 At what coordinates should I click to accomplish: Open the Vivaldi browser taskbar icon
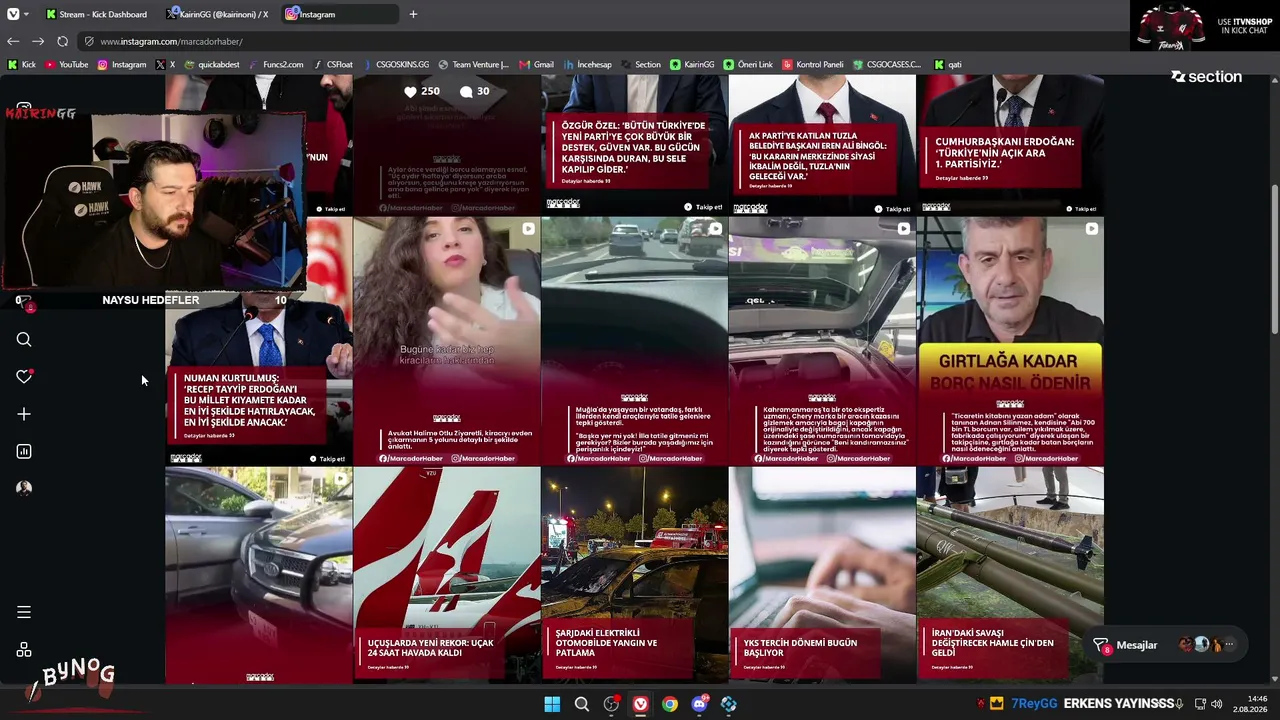(640, 704)
